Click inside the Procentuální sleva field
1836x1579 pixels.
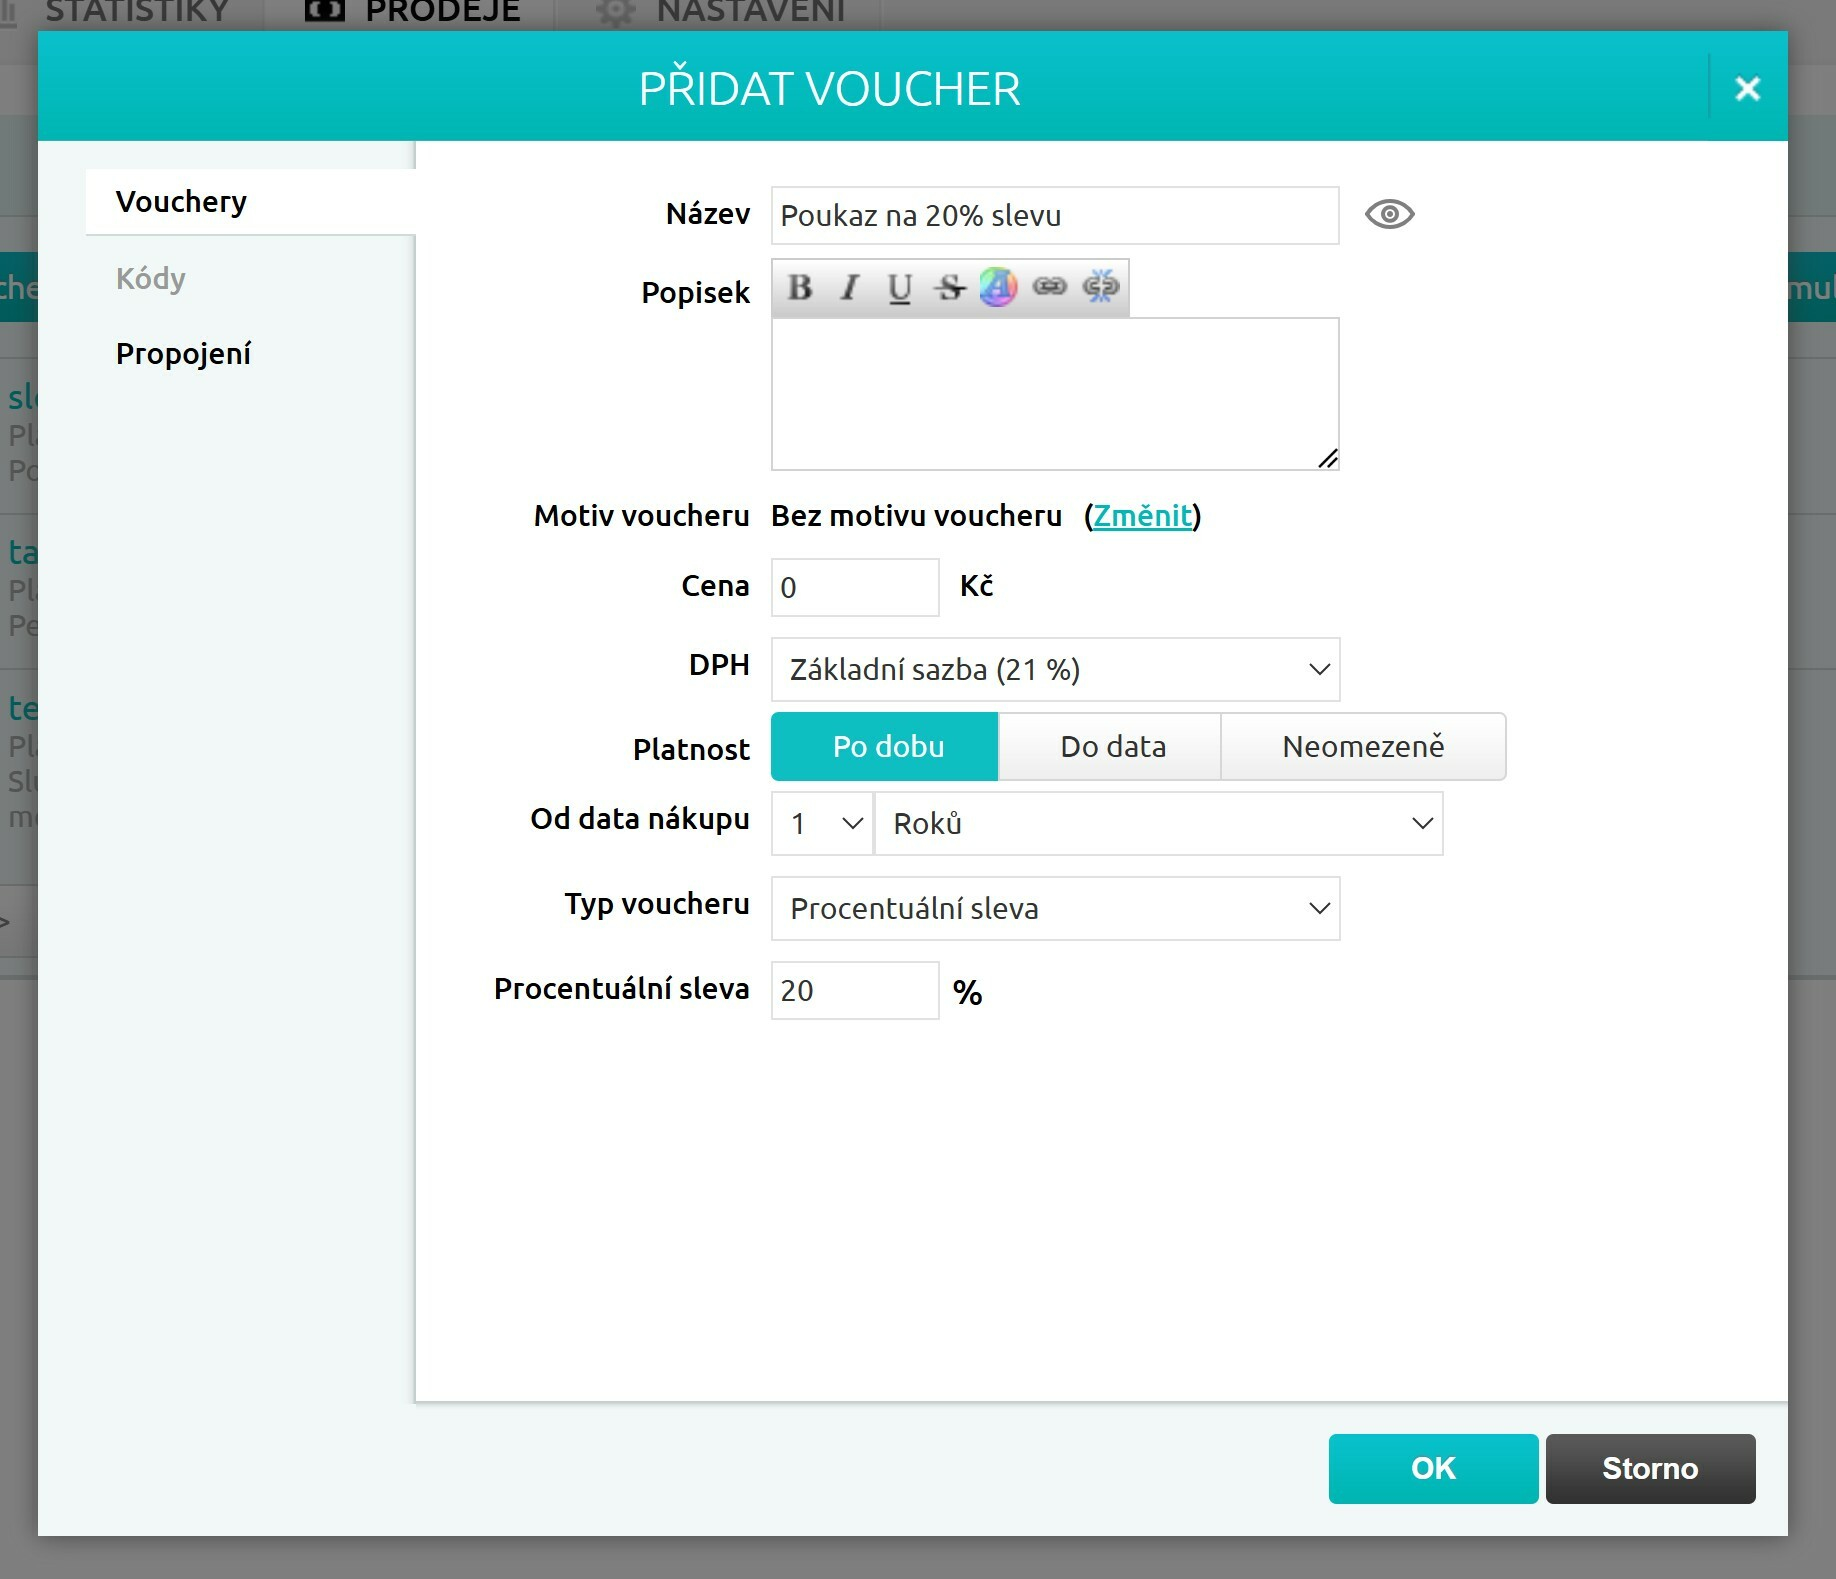pyautogui.click(x=854, y=990)
